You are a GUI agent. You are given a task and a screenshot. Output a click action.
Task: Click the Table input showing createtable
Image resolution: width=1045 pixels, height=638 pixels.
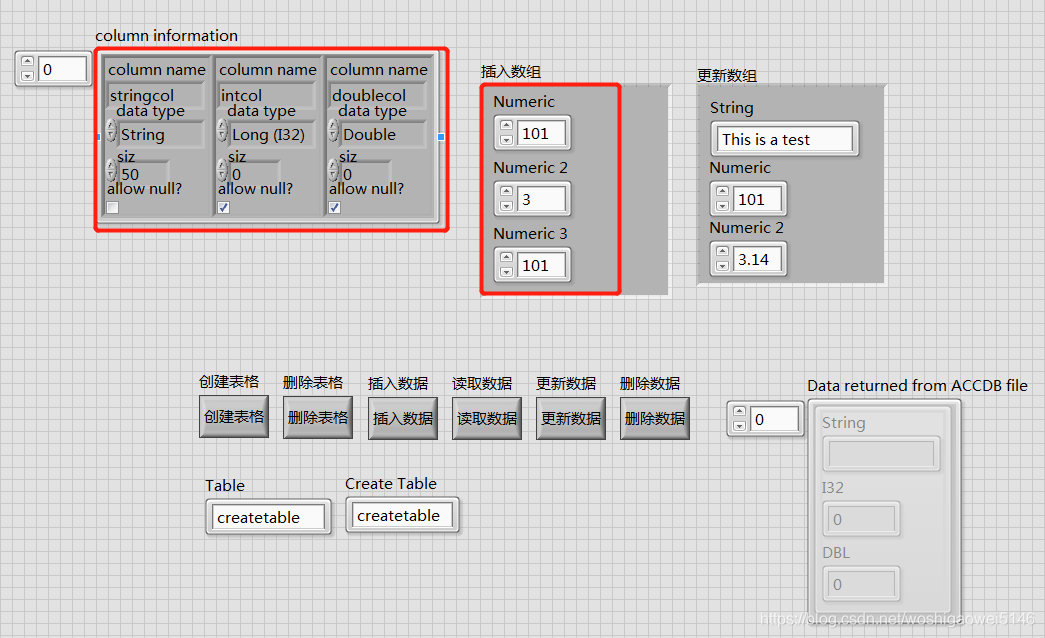click(268, 517)
